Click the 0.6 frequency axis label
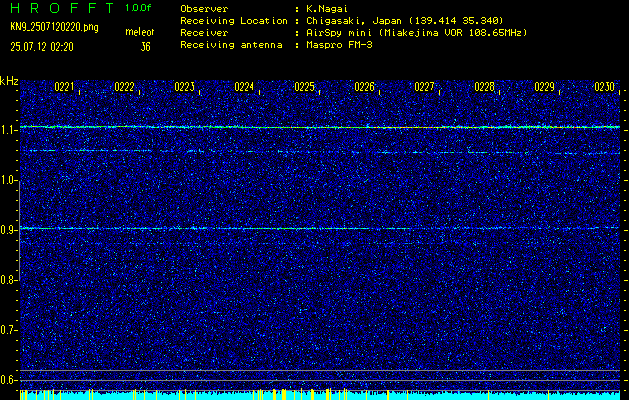This screenshot has height=400, width=629. tap(7, 380)
